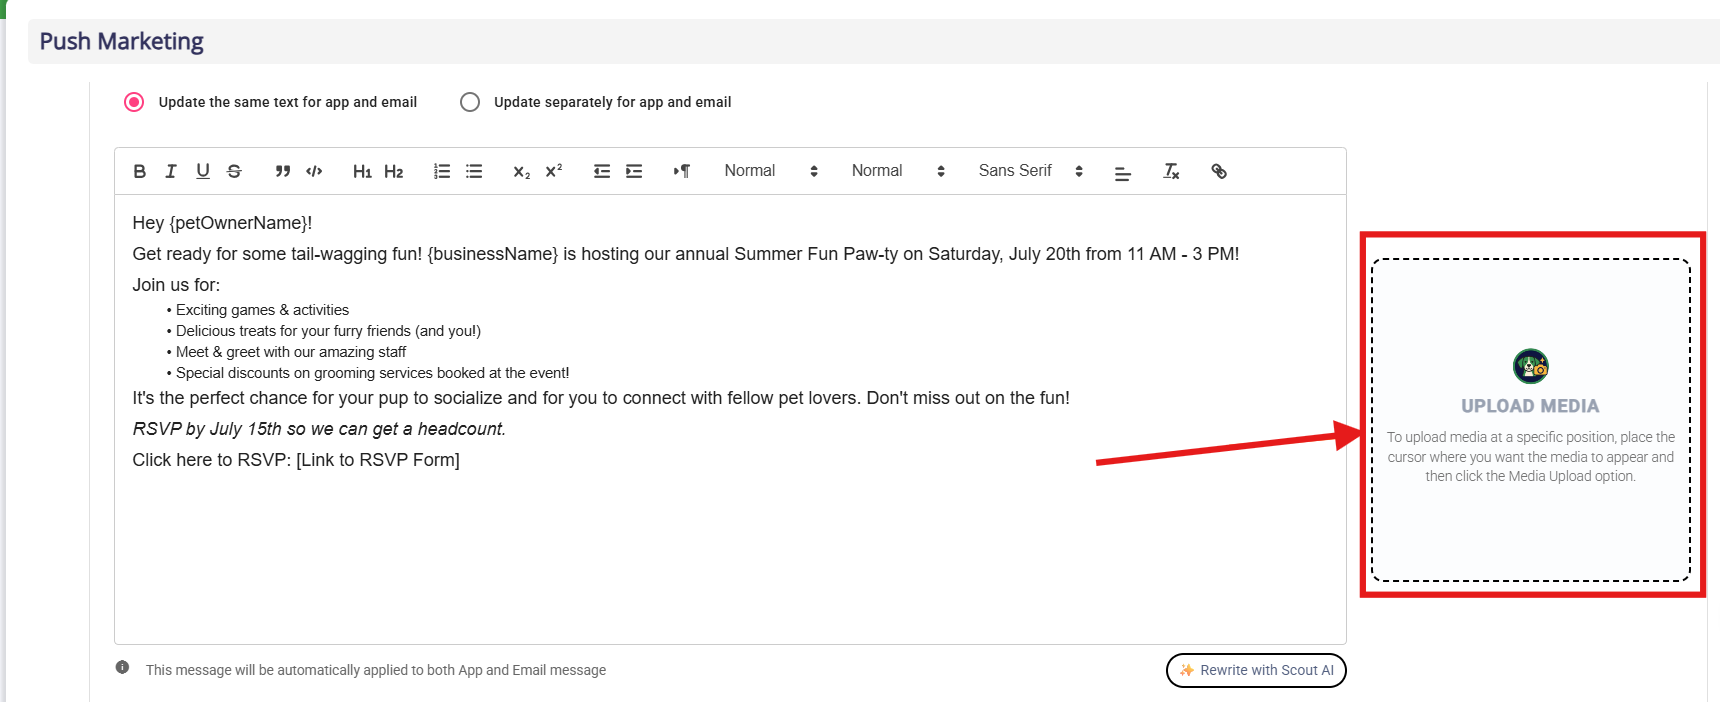
Task: Open the Sans Serif font dropdown
Action: point(1030,171)
